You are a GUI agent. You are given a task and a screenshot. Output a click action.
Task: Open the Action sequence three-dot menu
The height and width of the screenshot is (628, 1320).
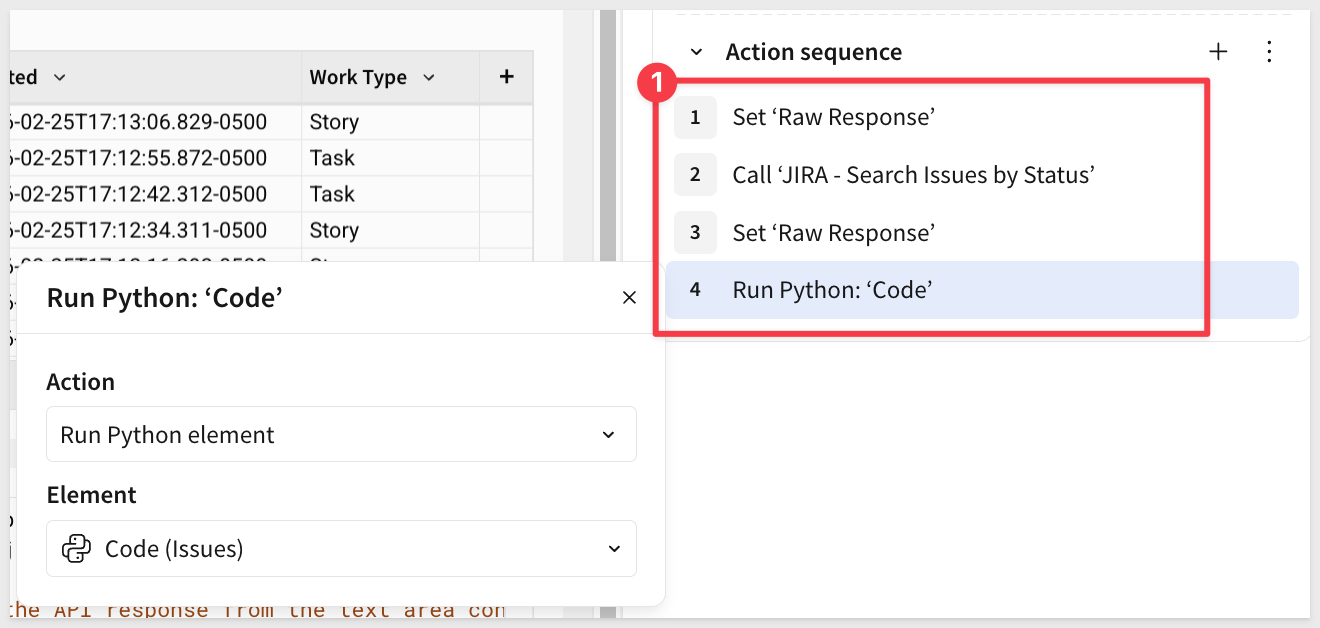coord(1269,52)
